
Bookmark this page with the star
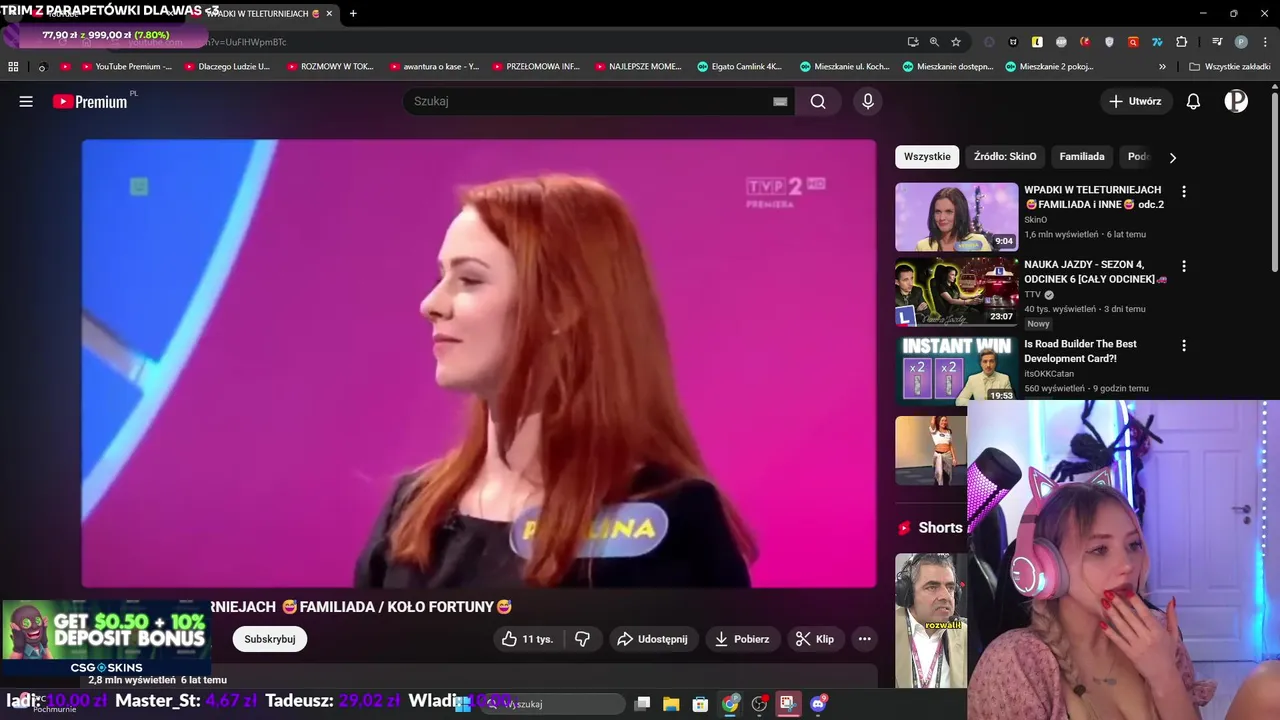tap(956, 42)
